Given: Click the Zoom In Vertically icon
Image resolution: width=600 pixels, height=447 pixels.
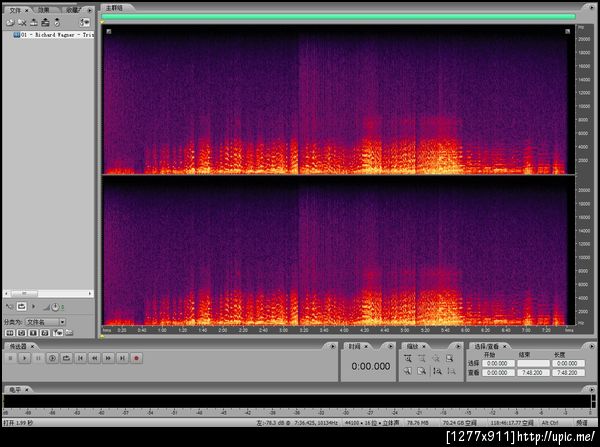Looking at the screenshot, I should tap(437, 371).
